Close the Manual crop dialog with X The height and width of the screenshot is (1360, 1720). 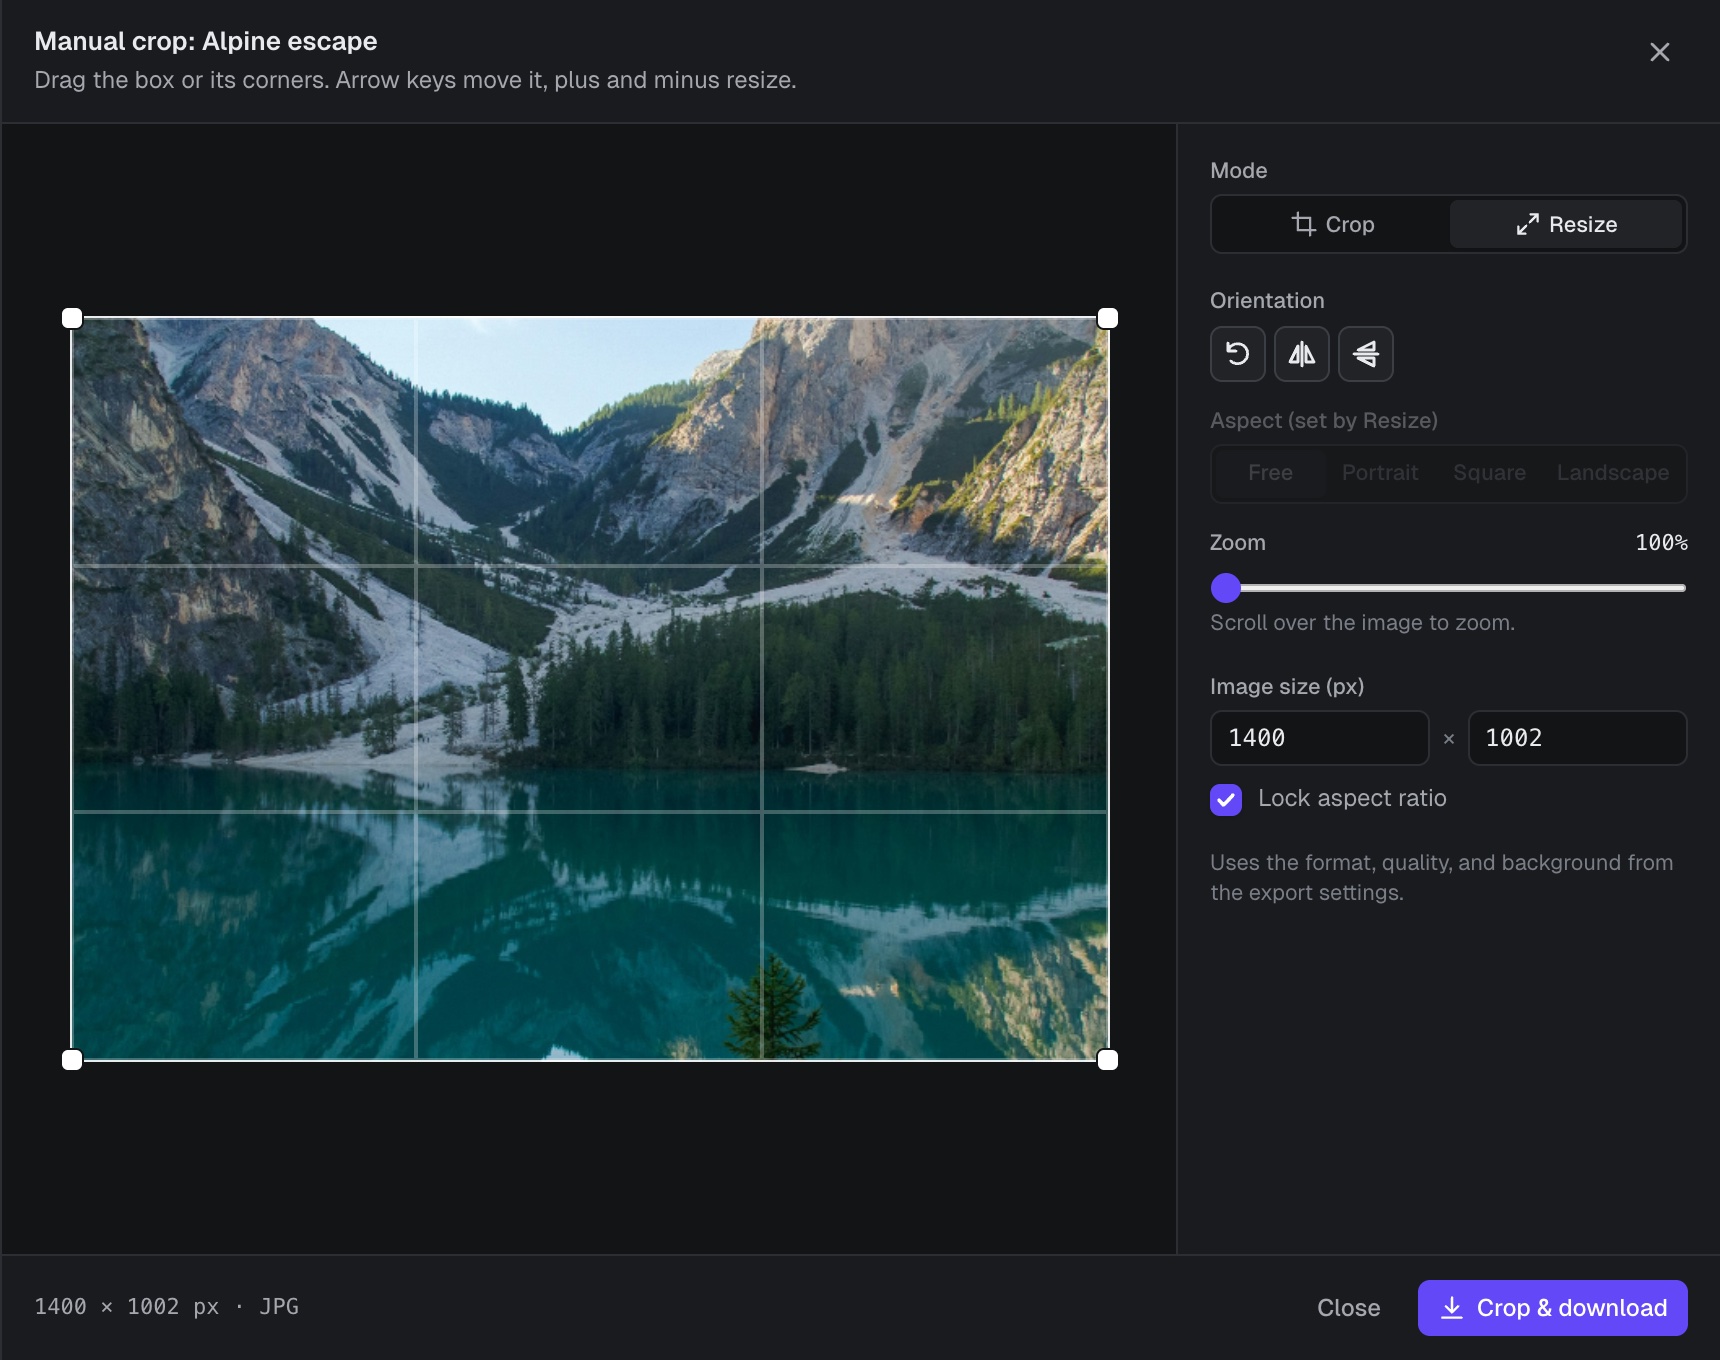(1659, 52)
